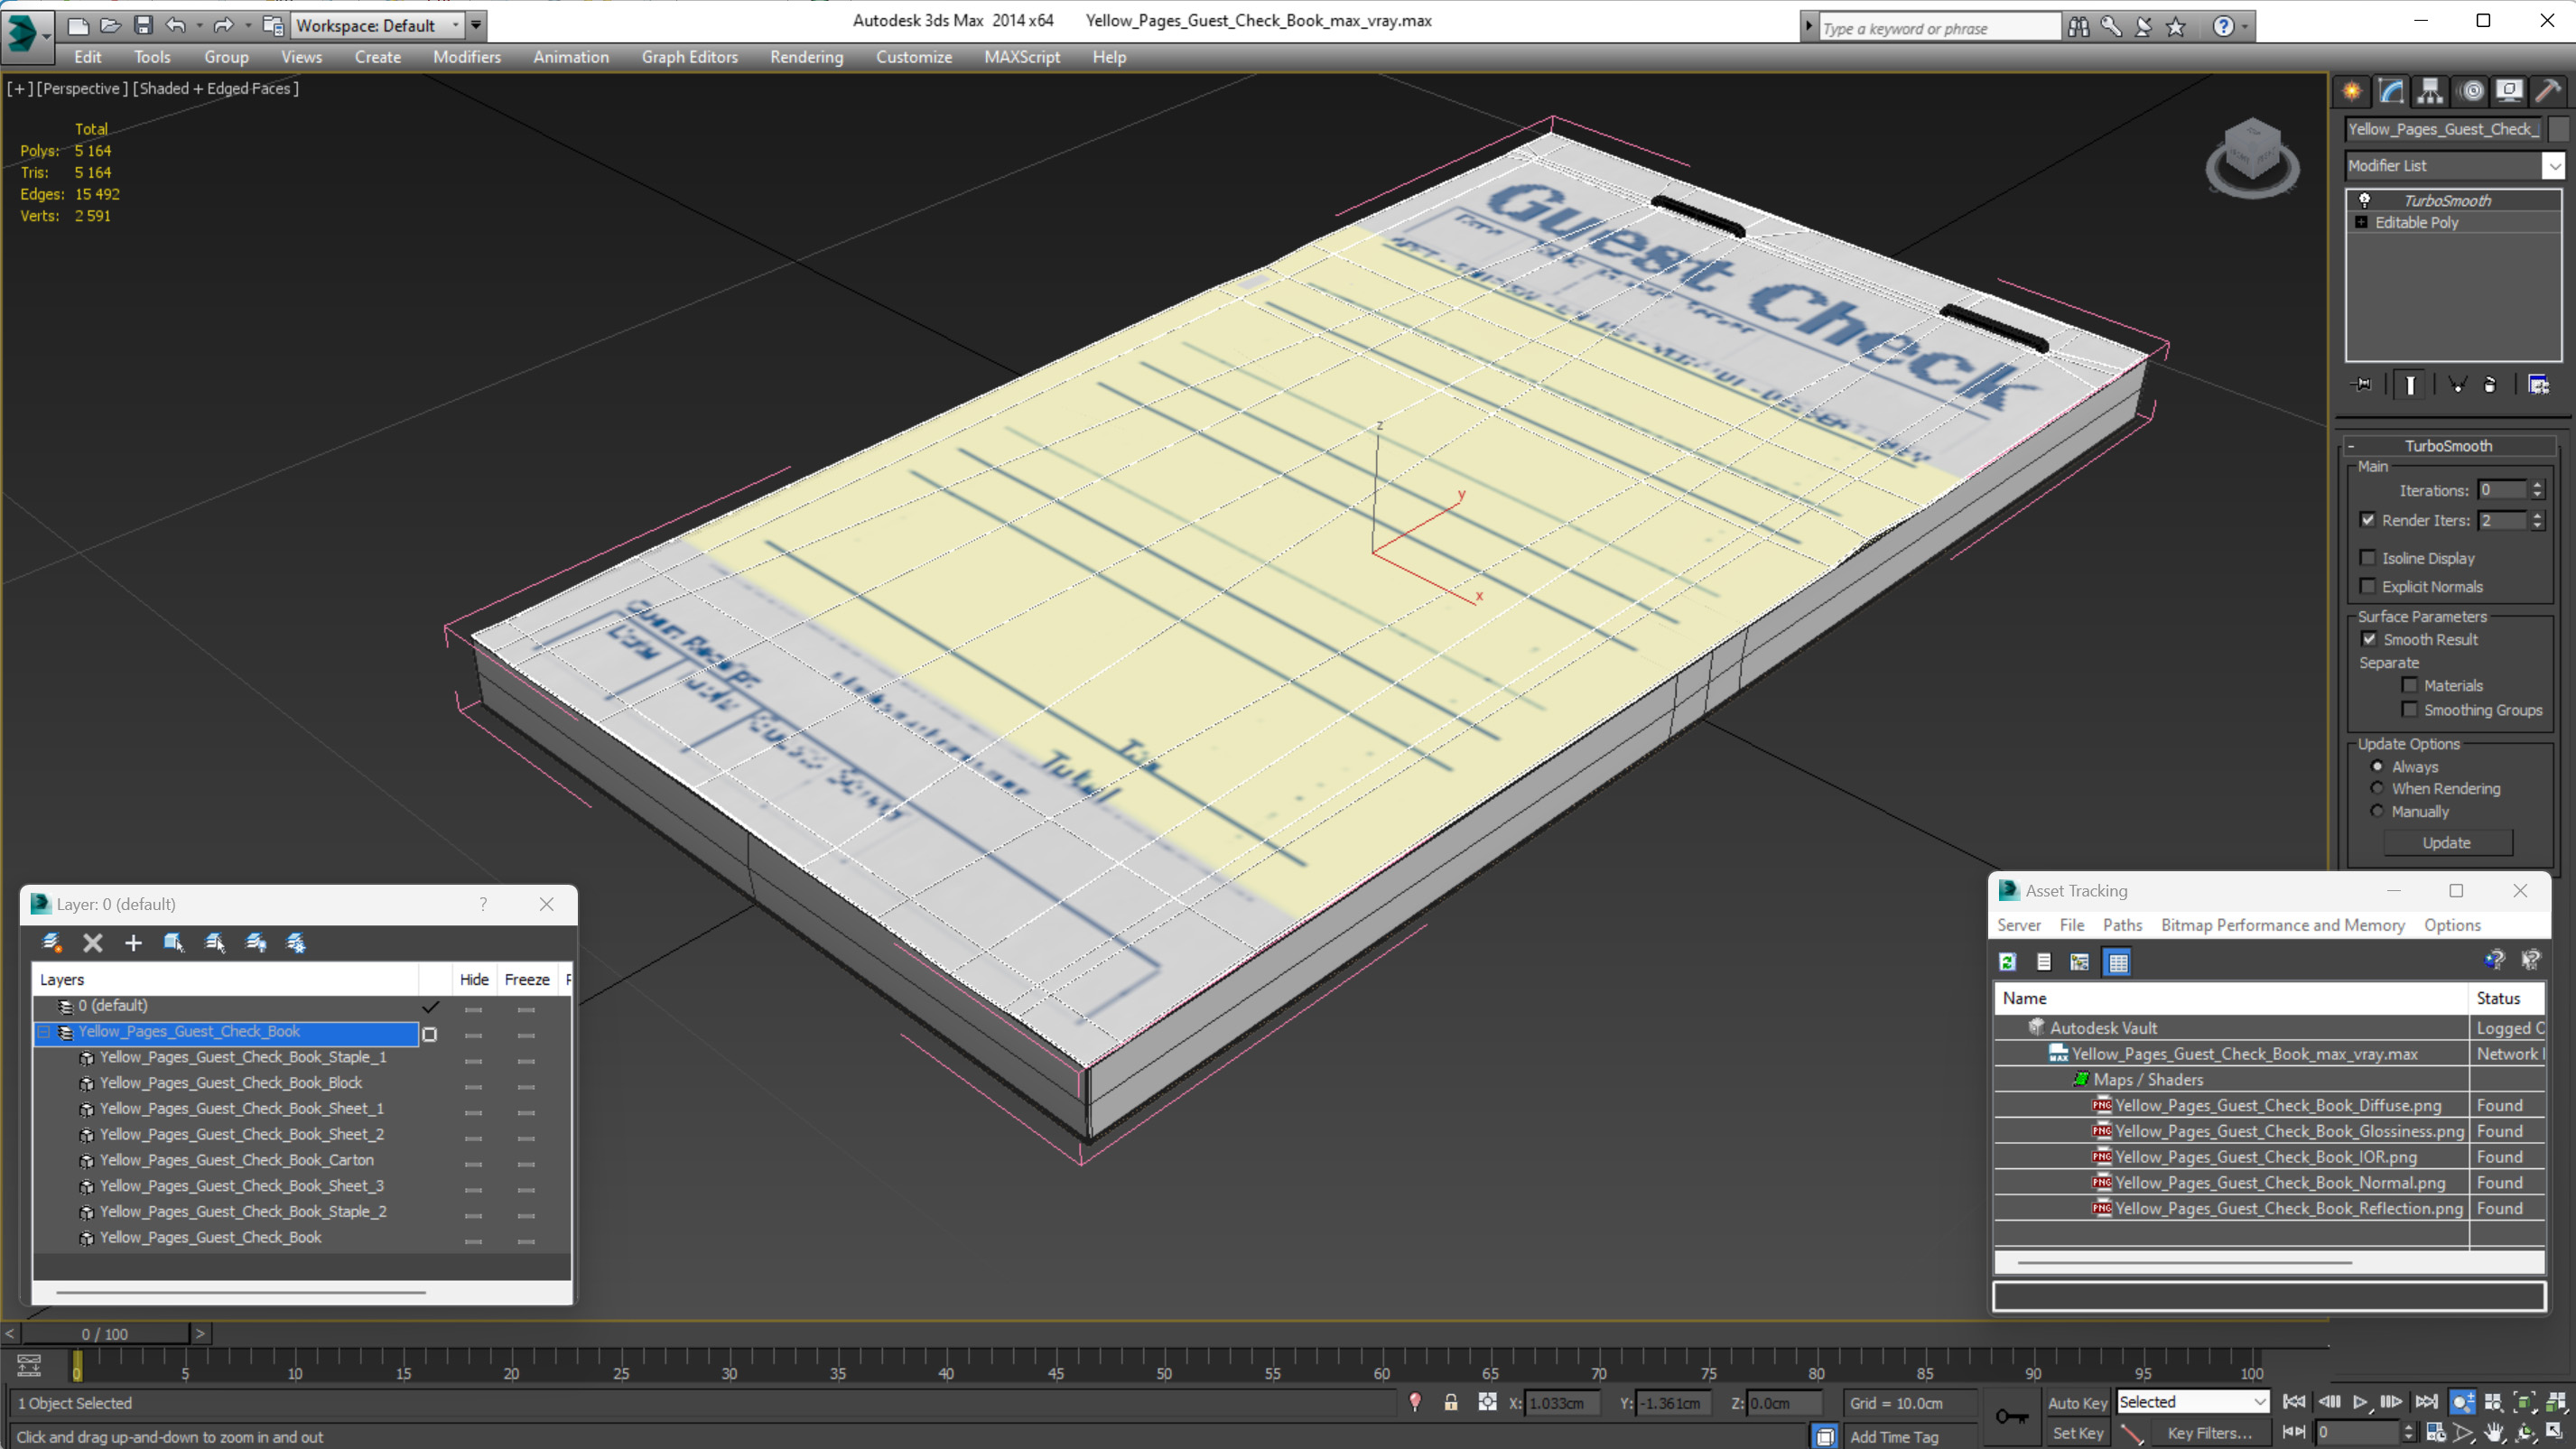Open the Rendering menu
This screenshot has height=1449, width=2576.
[x=806, y=57]
